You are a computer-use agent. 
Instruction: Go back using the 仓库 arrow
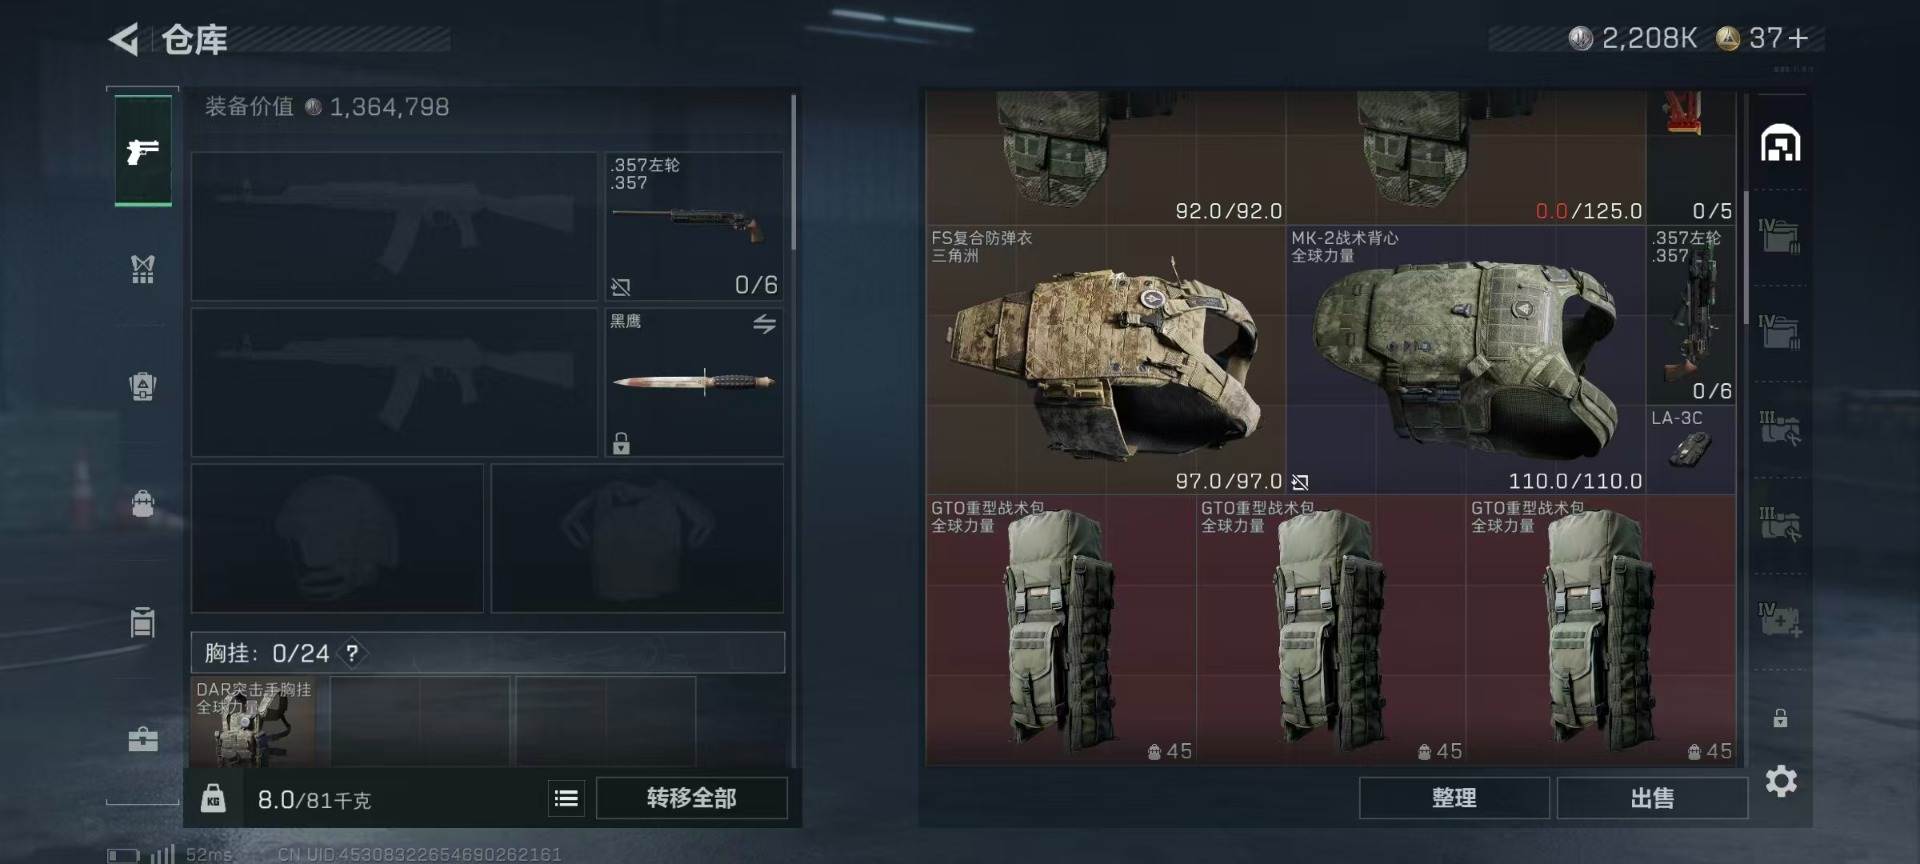[x=124, y=39]
